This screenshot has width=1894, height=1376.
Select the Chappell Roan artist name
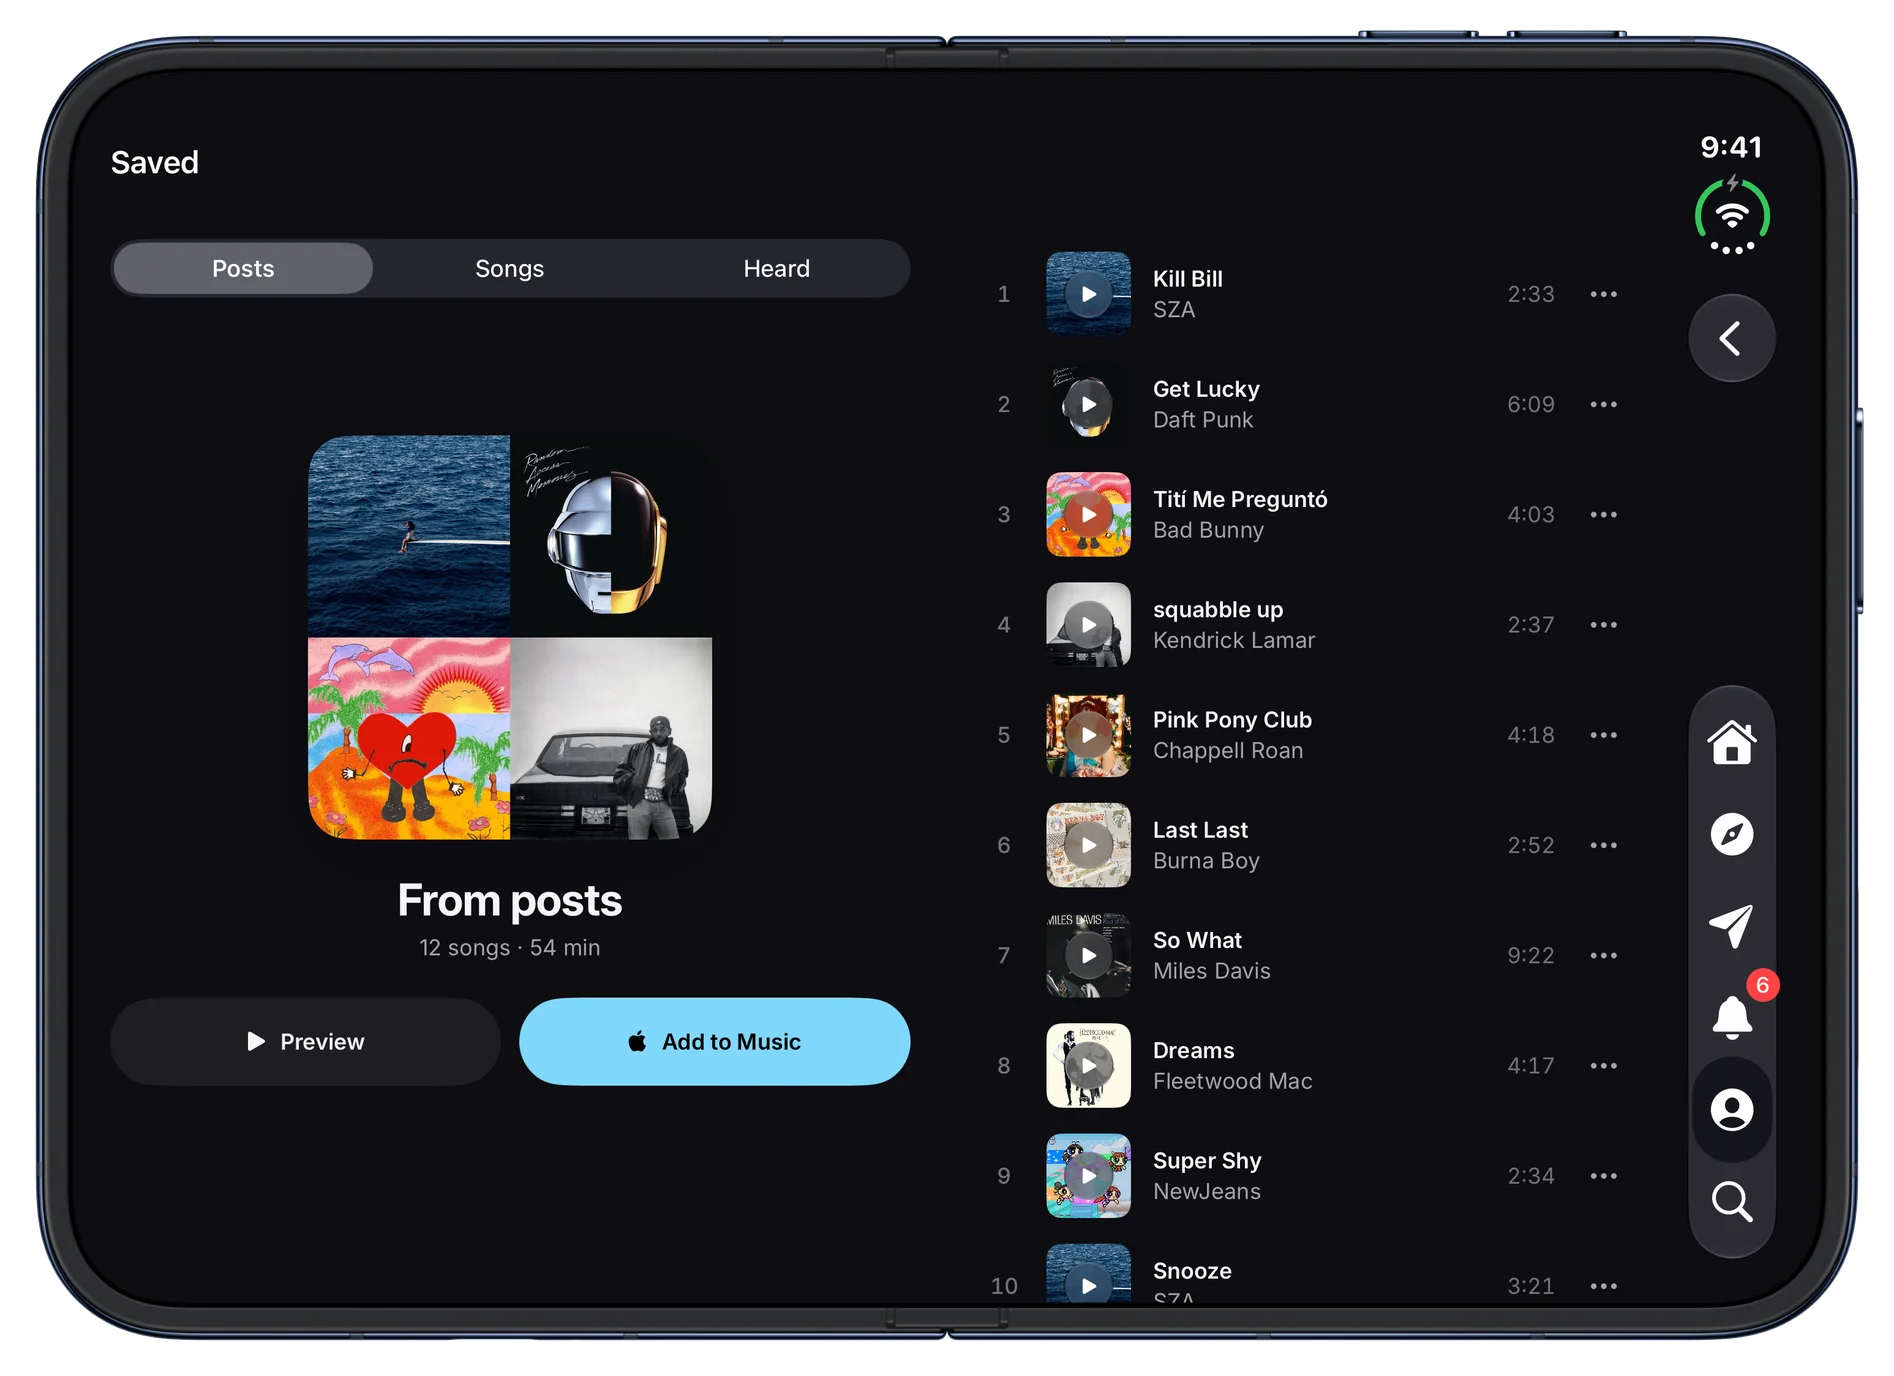pos(1228,751)
